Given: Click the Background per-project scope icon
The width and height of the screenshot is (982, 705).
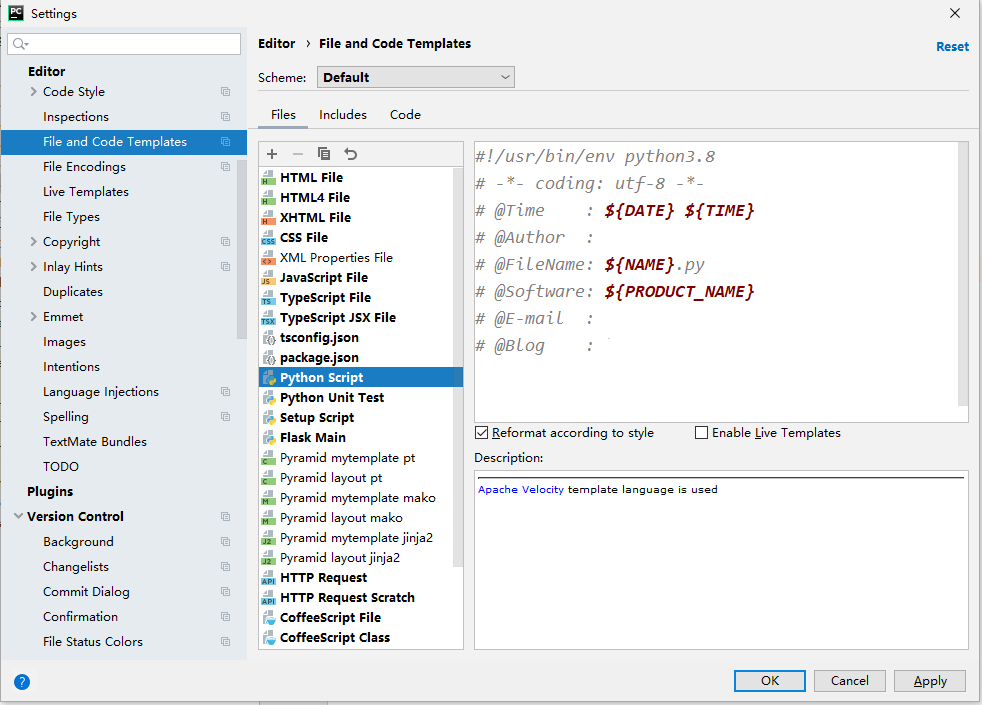Looking at the screenshot, I should pyautogui.click(x=225, y=542).
